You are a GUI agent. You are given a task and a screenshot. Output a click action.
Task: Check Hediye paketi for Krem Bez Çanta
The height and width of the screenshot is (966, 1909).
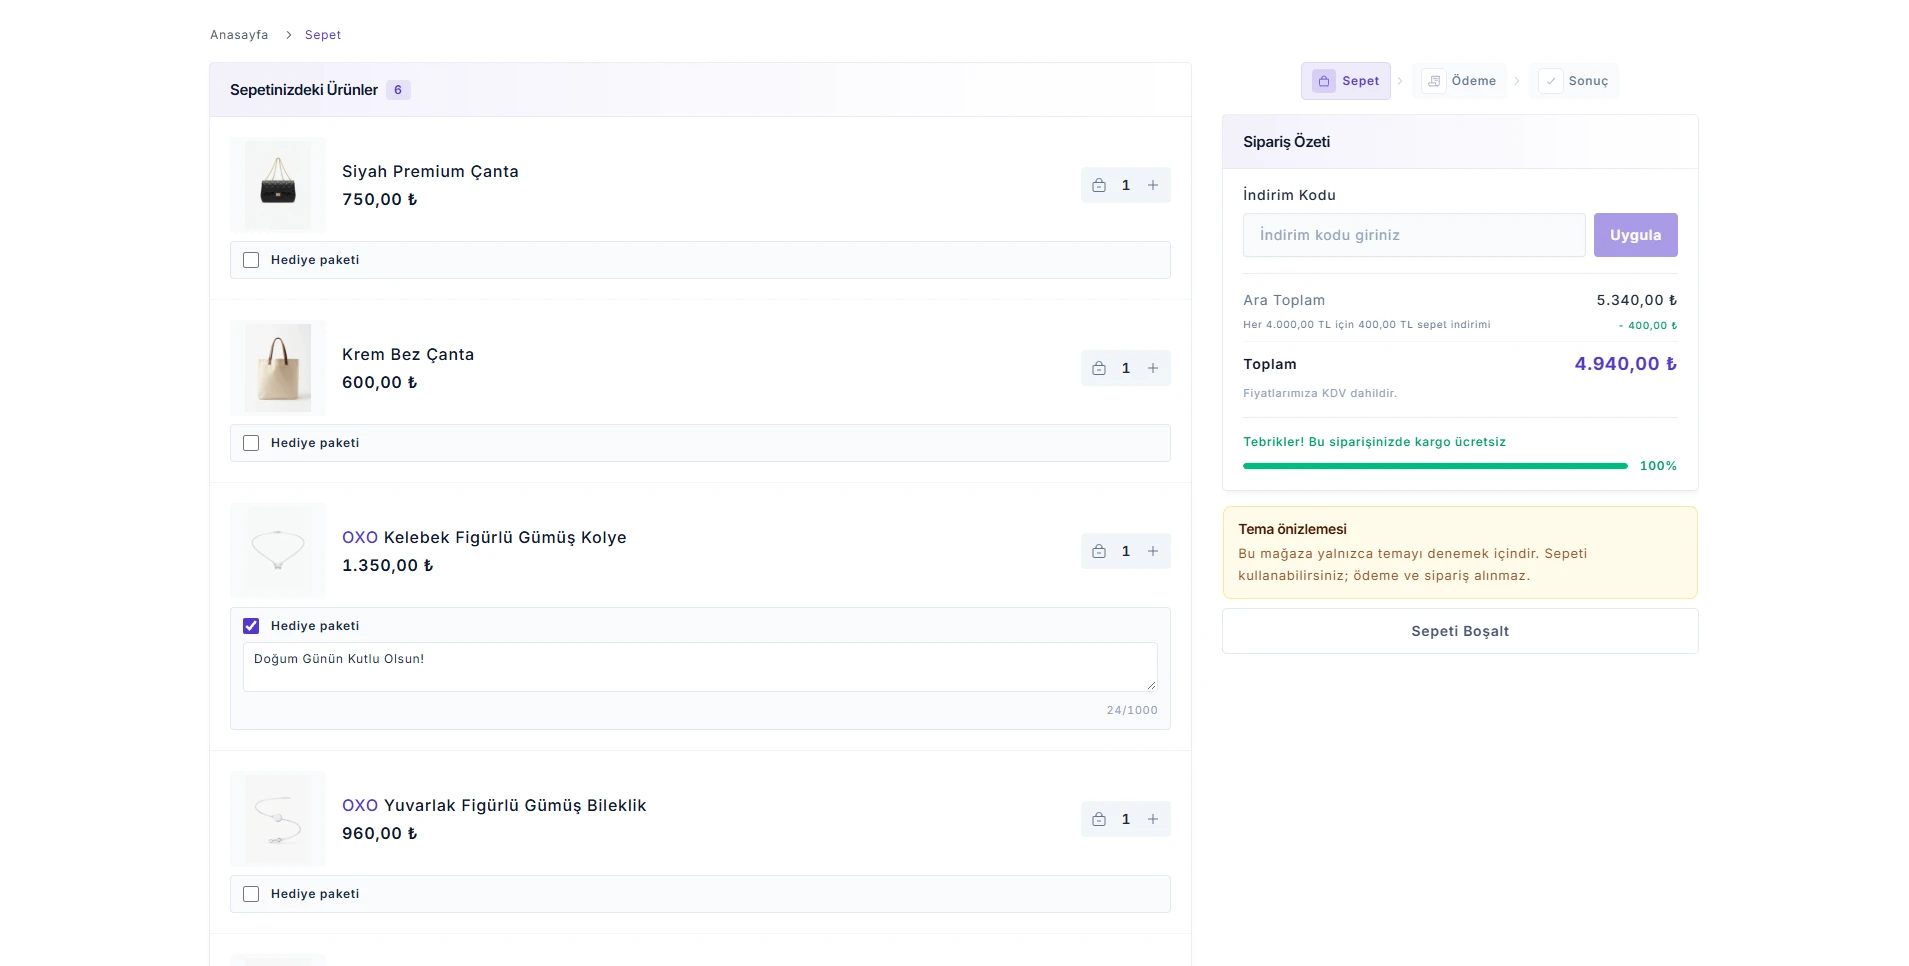click(x=251, y=443)
